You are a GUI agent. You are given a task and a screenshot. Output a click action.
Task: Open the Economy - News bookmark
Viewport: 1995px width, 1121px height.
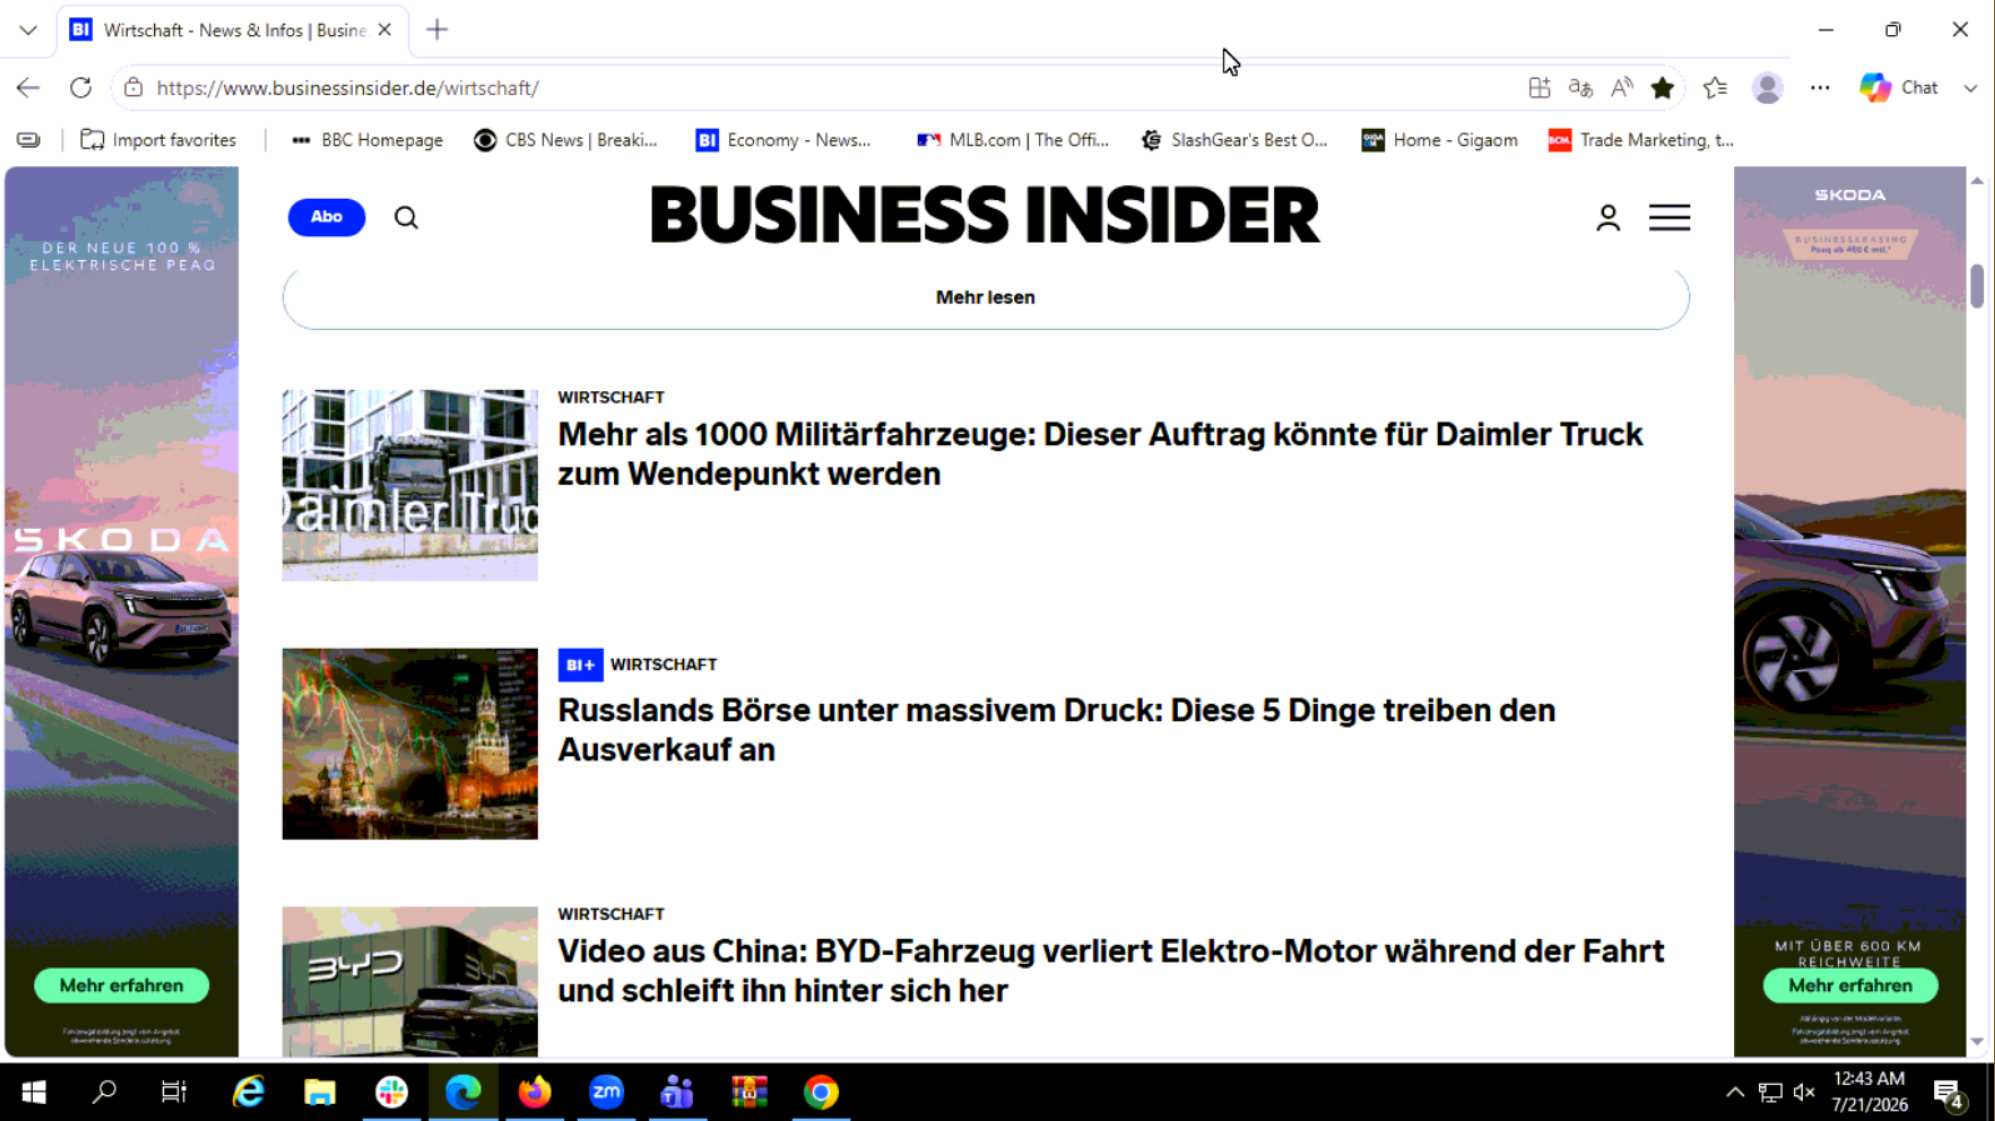tap(783, 140)
